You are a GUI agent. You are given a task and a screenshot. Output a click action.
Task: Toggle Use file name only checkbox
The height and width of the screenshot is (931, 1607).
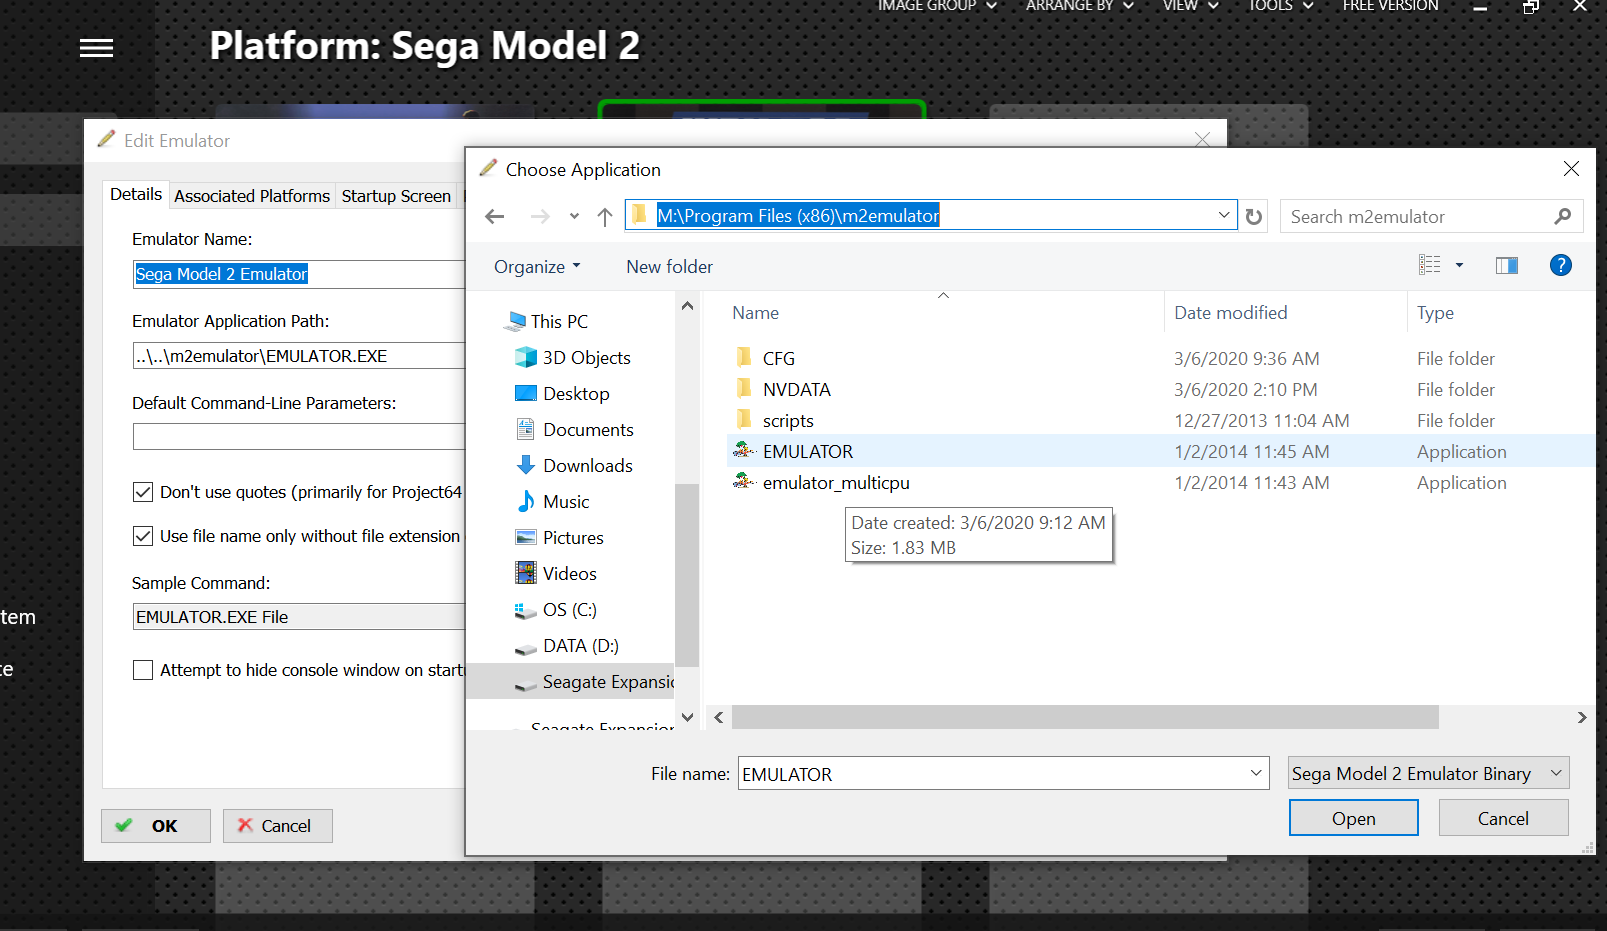[x=143, y=536]
